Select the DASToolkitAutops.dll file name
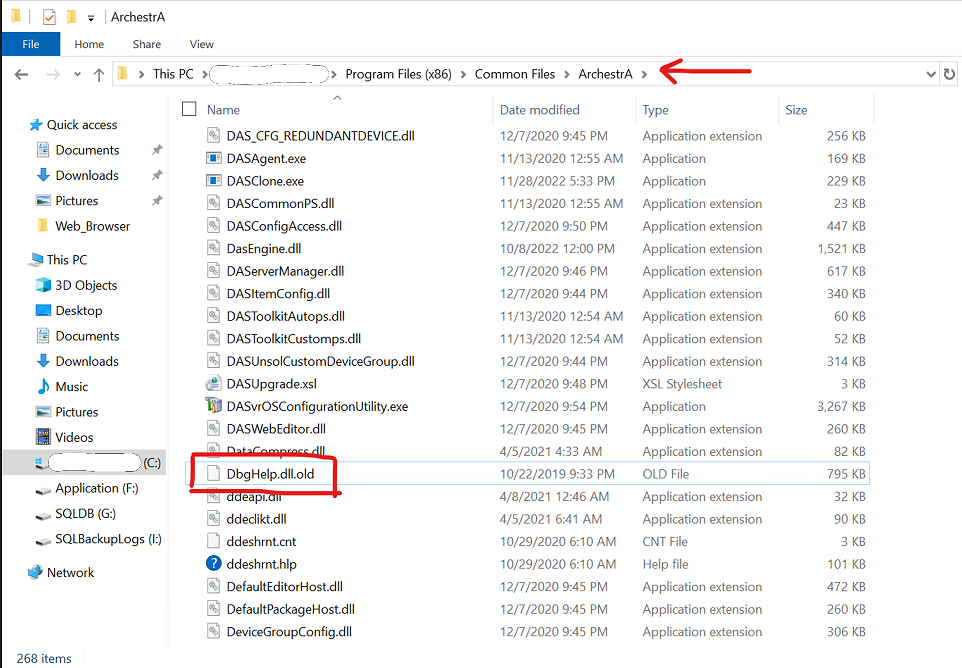 point(285,317)
